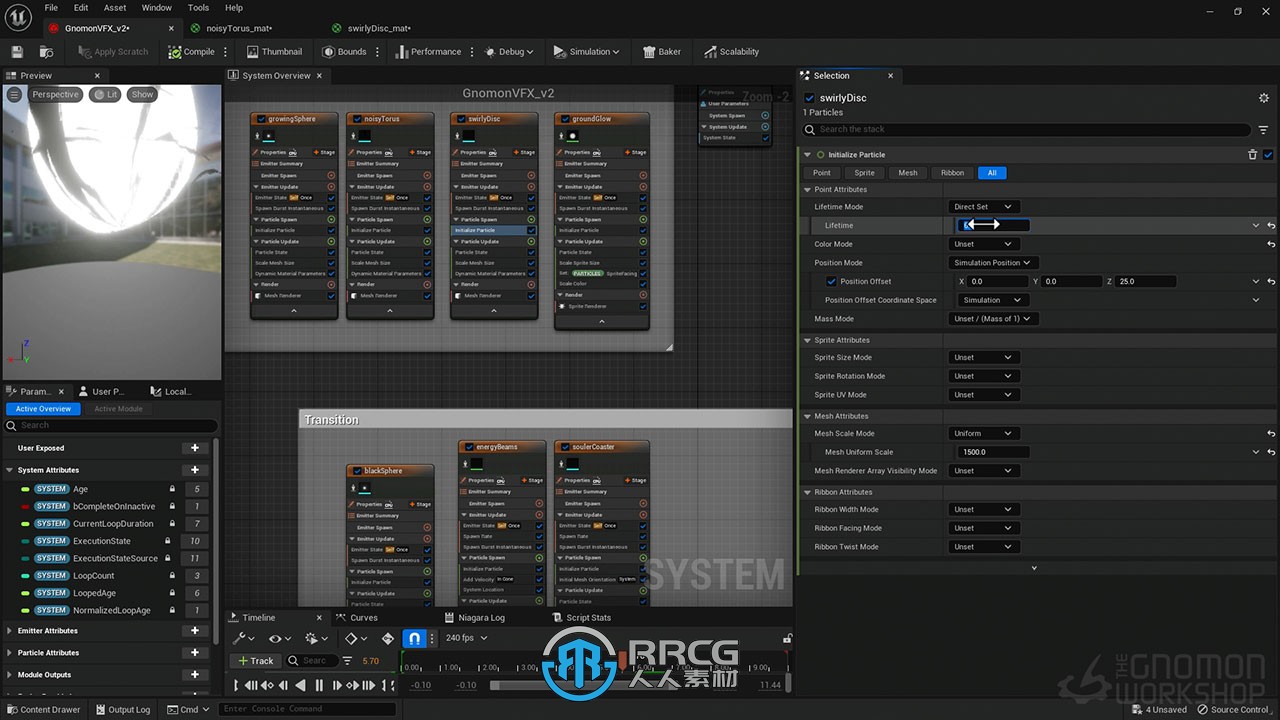
Task: Open the Cmd console type dropdown
Action: tap(188, 710)
